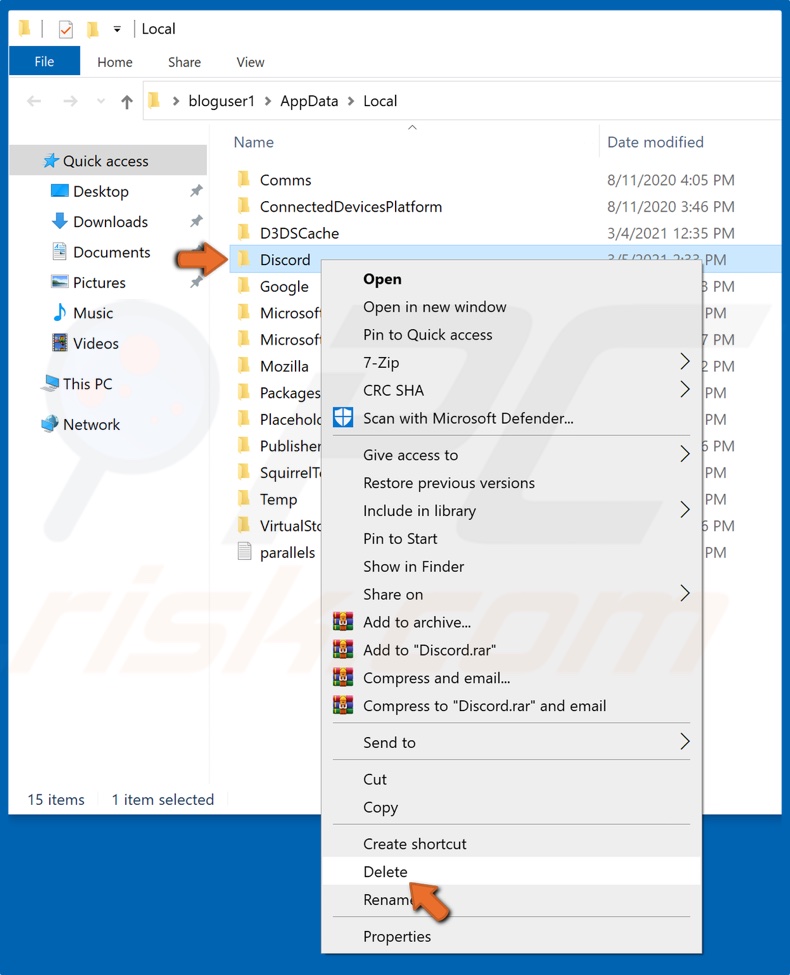Click AppData in the address path
790x975 pixels.
tap(309, 101)
